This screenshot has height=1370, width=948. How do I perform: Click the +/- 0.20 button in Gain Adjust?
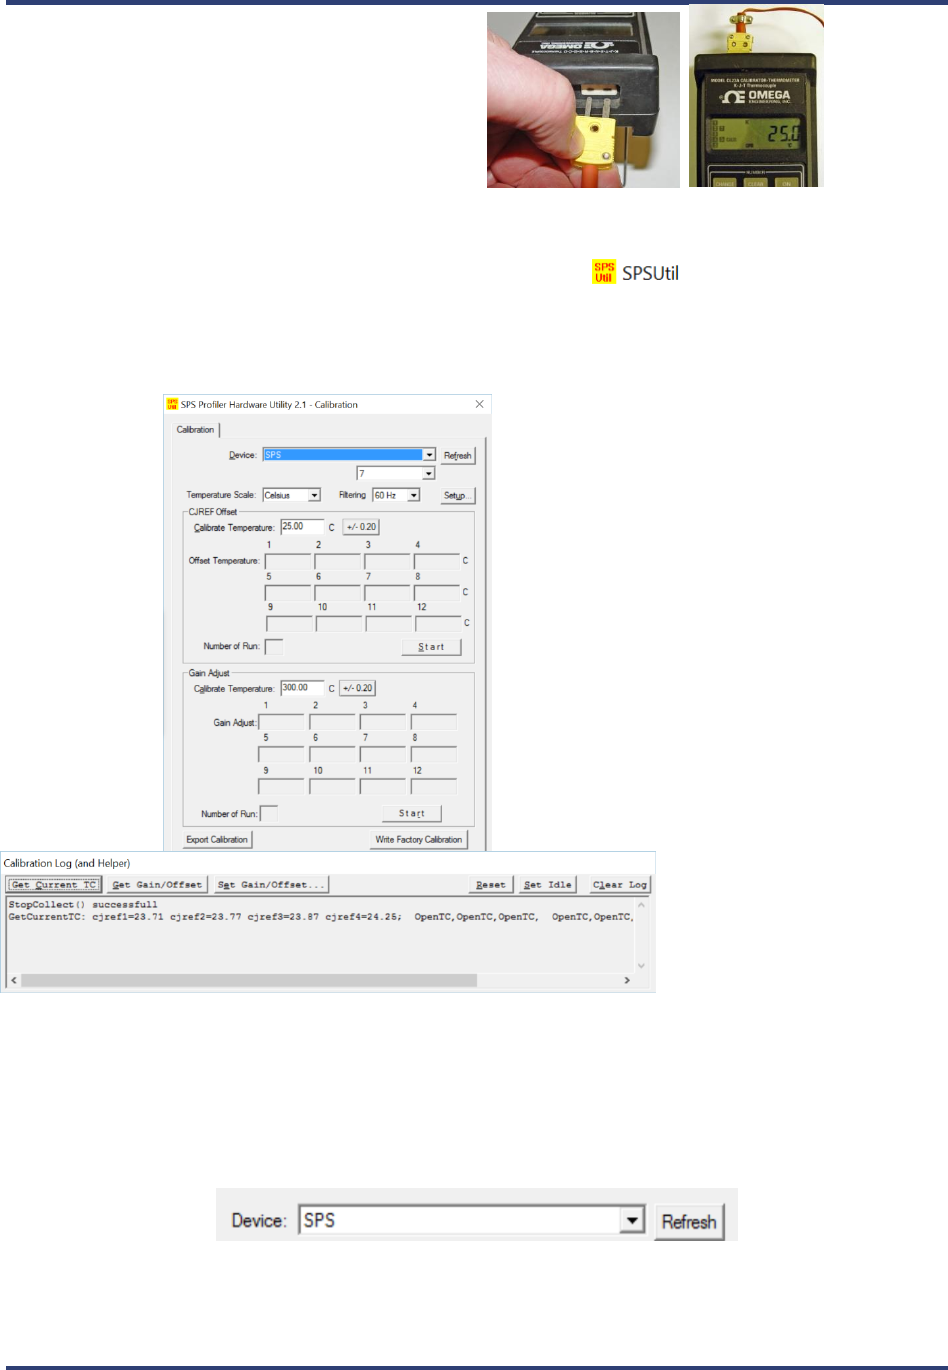coord(358,688)
